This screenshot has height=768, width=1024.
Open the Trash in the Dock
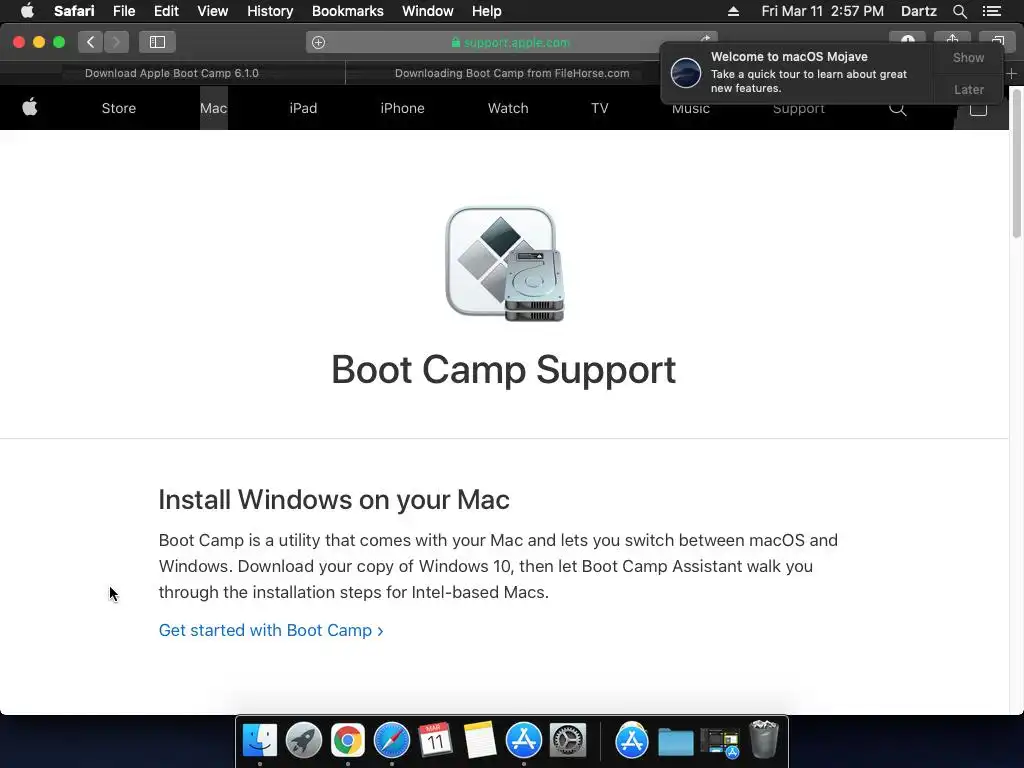point(763,739)
